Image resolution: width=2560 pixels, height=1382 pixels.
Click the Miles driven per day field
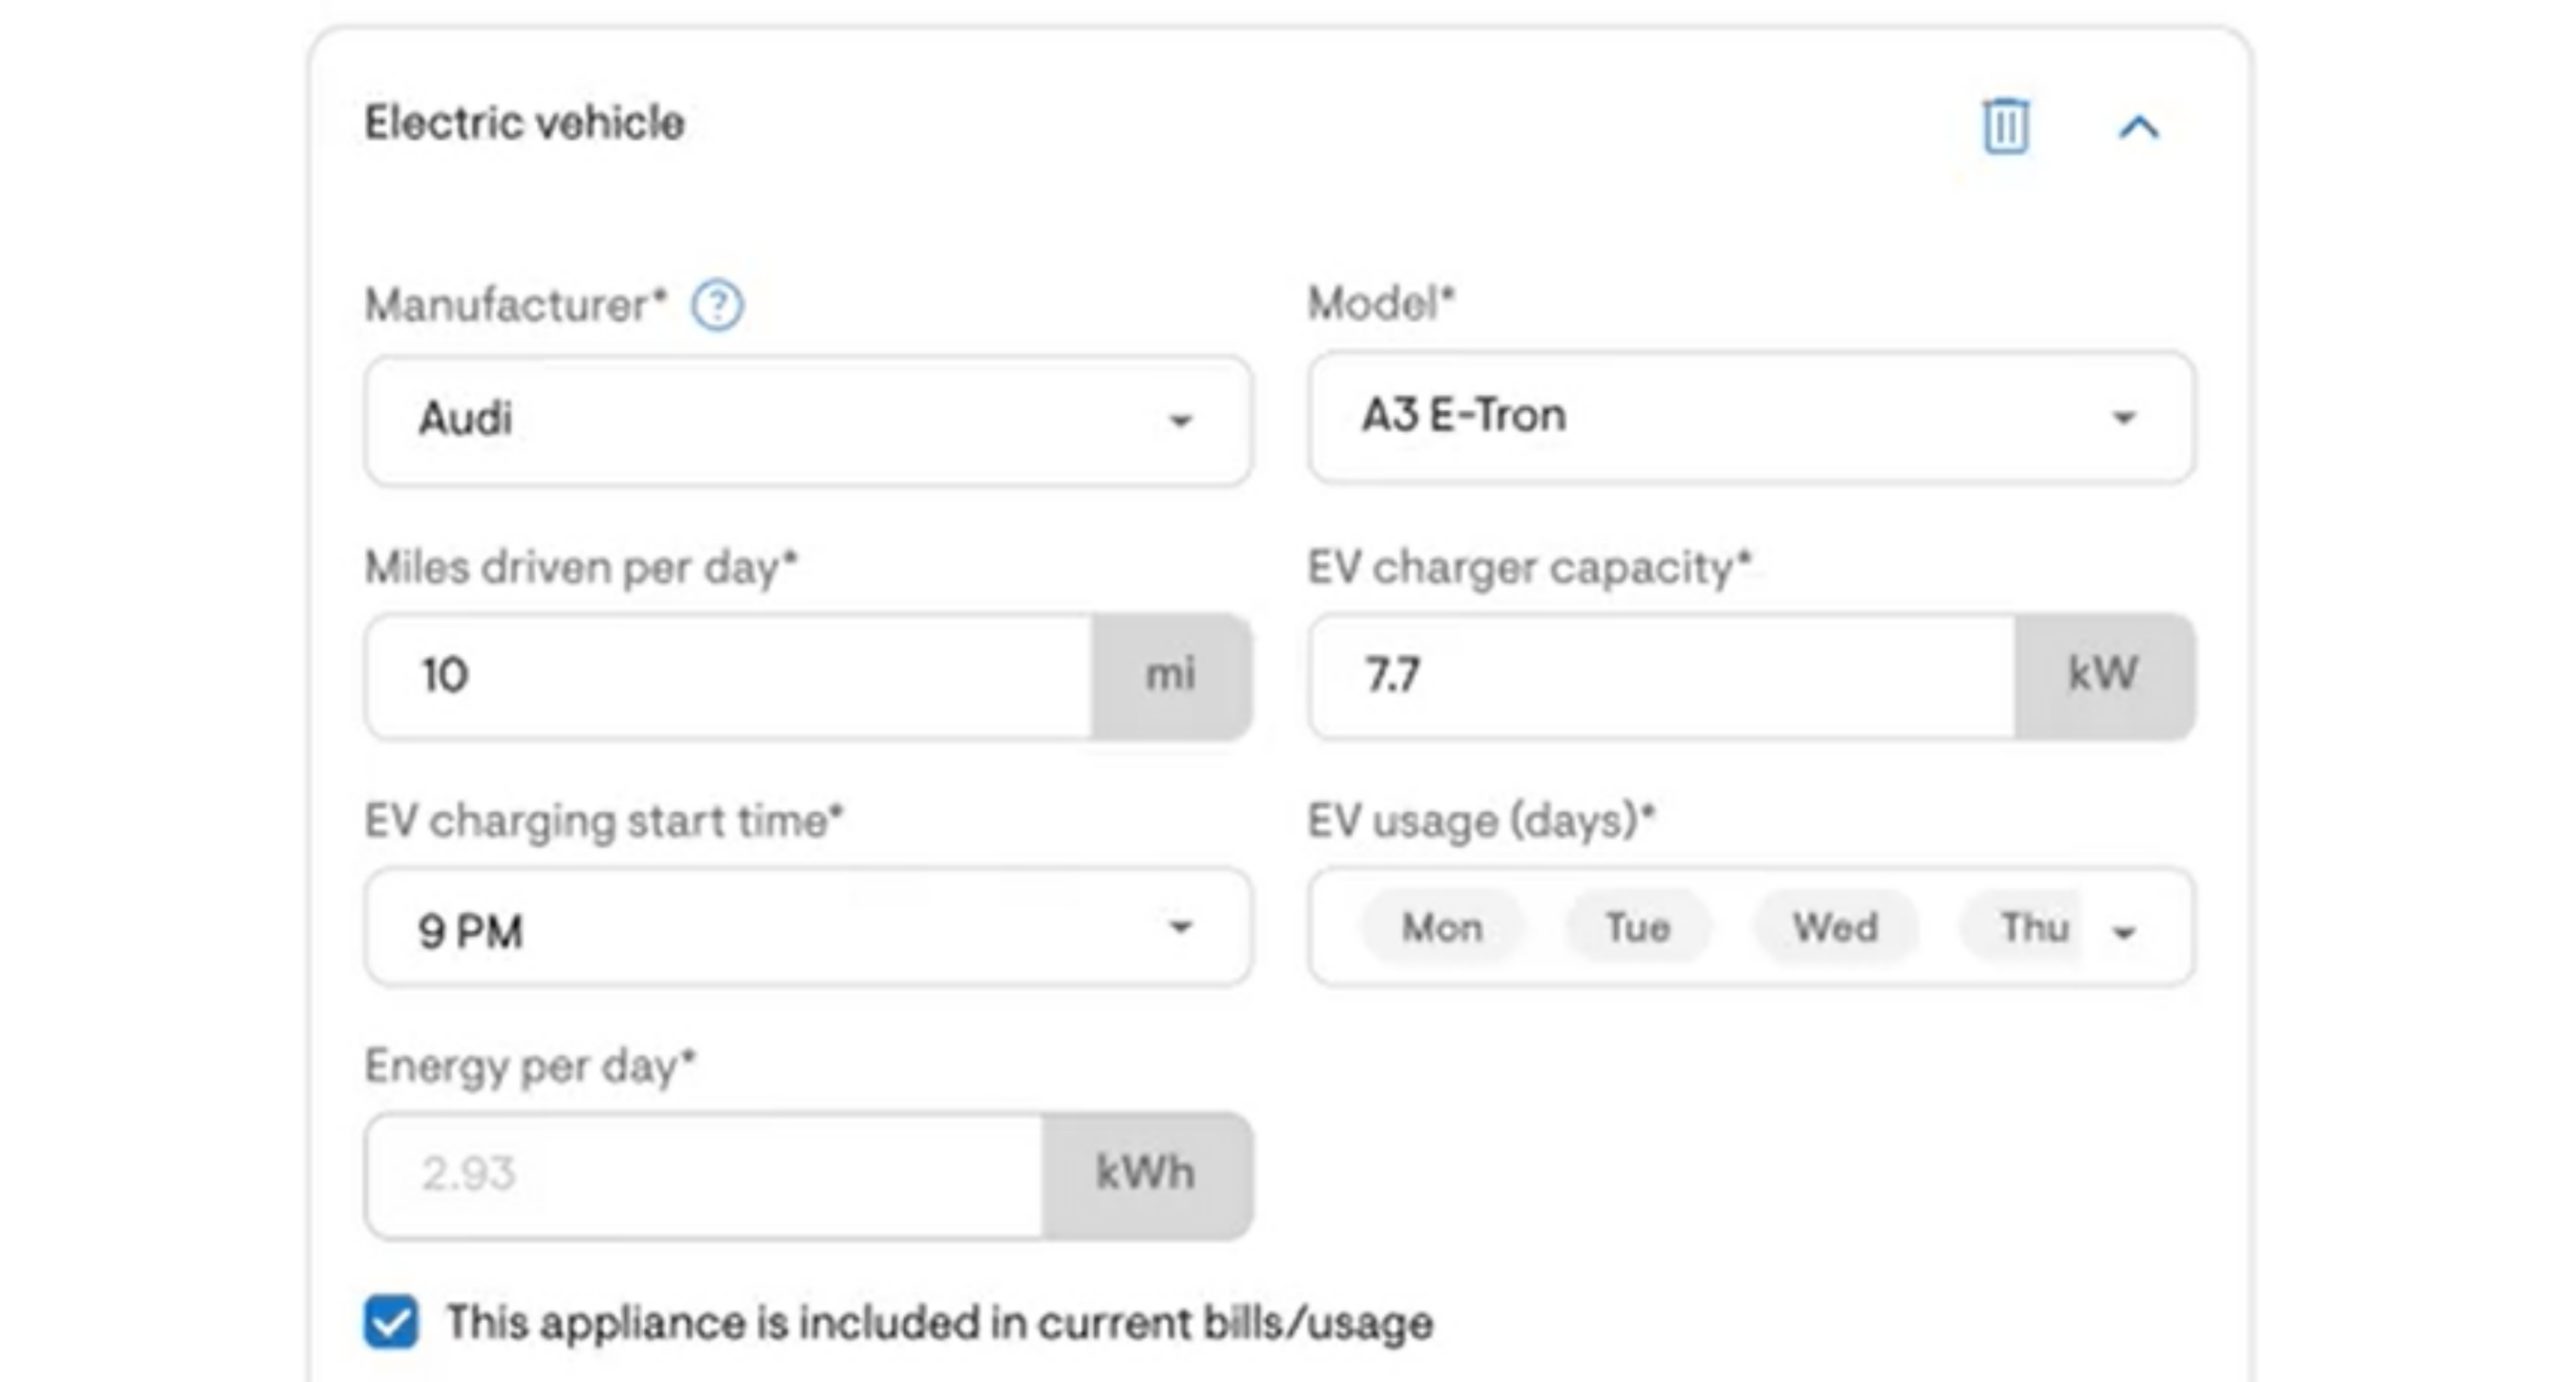tap(730, 676)
